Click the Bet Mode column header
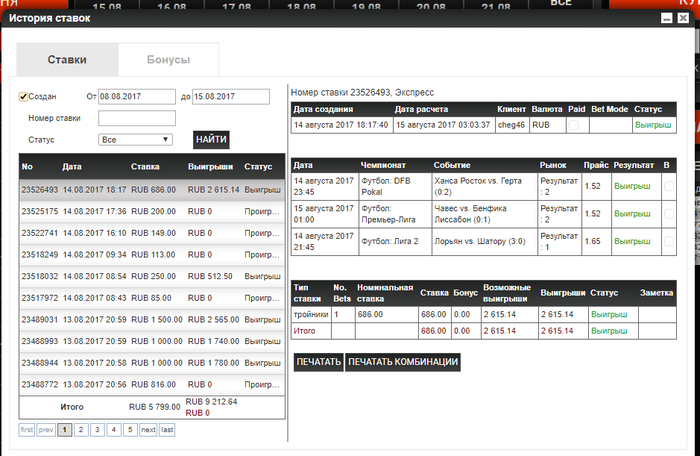Viewport: 700px width, 456px height. click(x=609, y=109)
